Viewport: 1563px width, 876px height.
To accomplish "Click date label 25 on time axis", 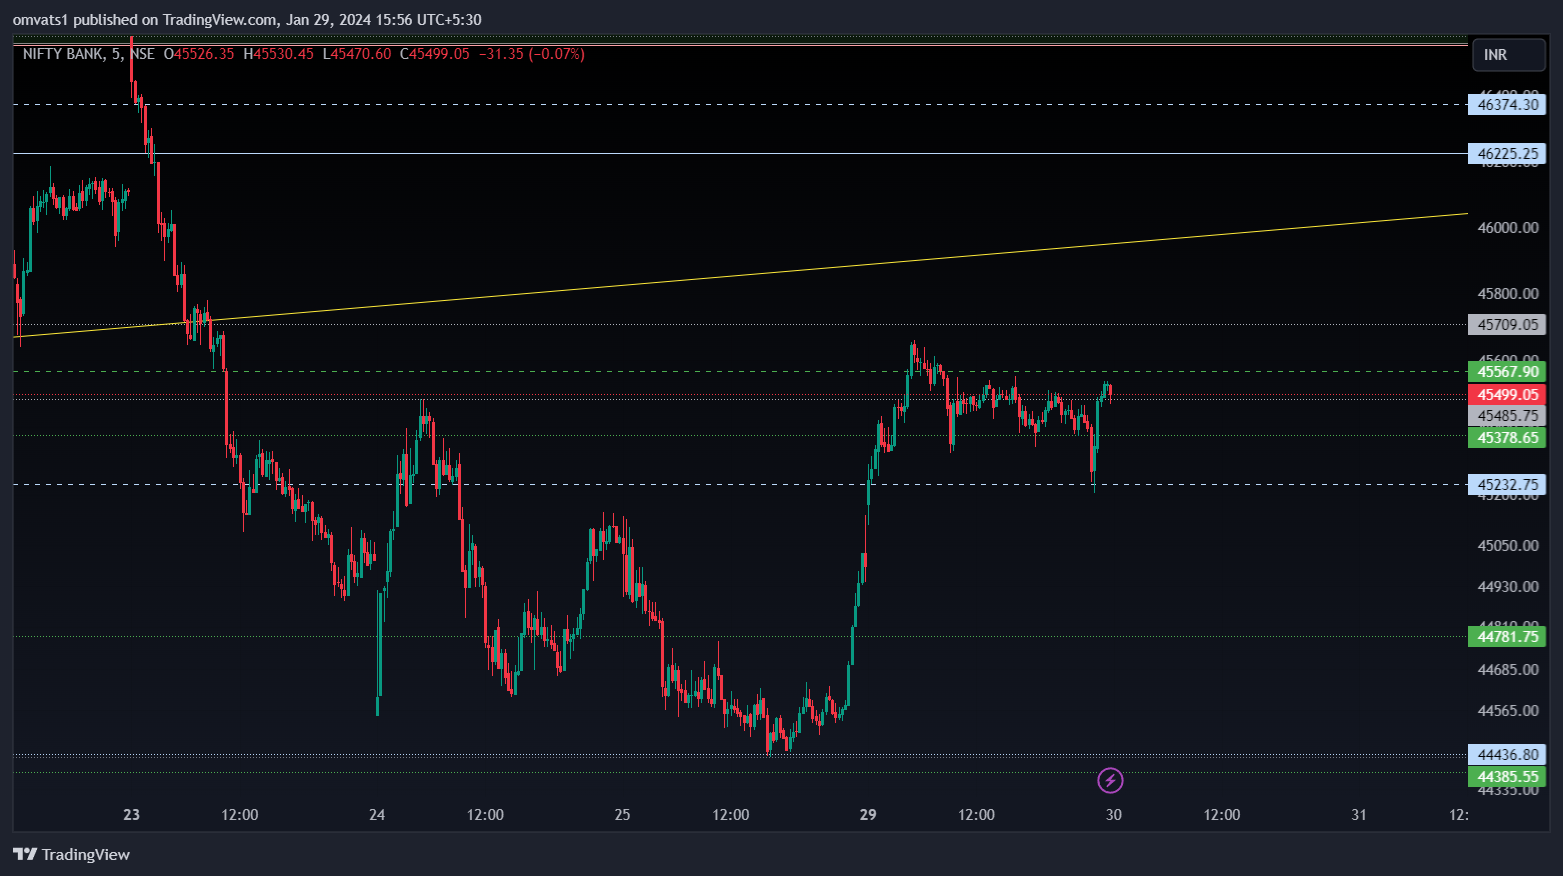I will point(622,815).
